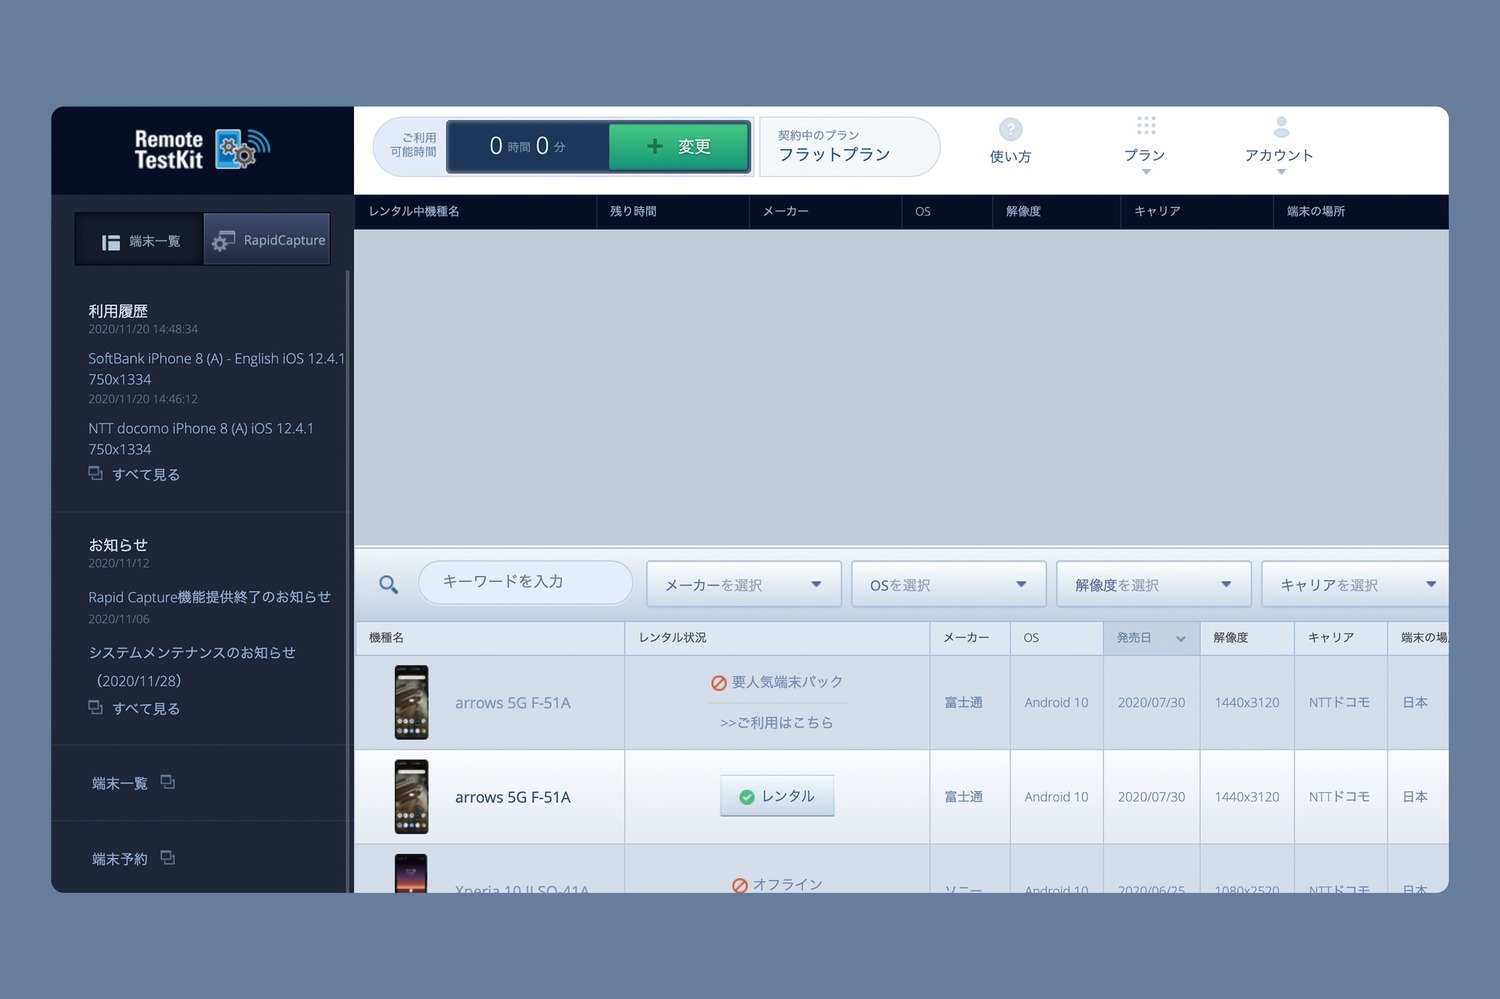
Task: Click the offline prohibited icon for Xperia row
Action: tap(740, 885)
